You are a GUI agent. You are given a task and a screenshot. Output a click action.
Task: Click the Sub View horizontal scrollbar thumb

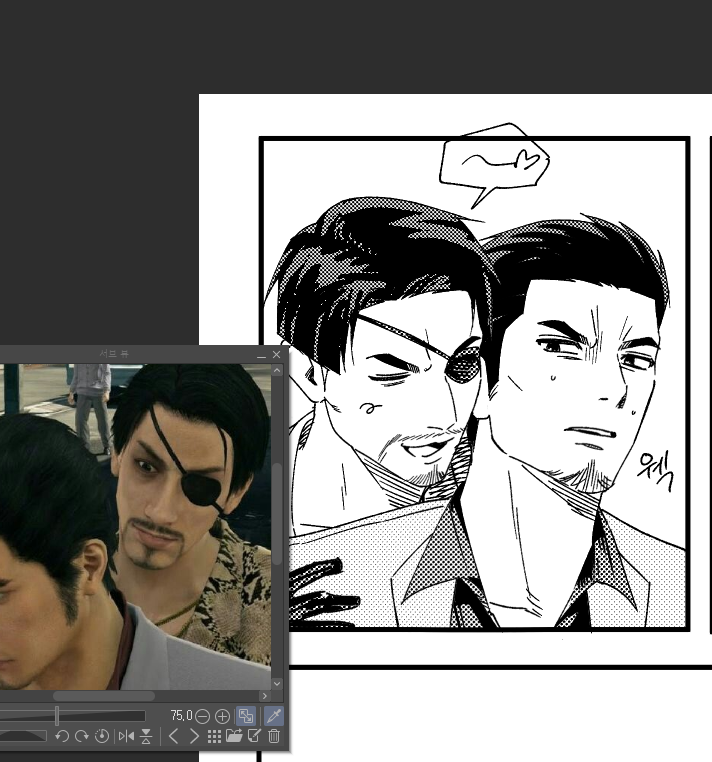(104, 696)
